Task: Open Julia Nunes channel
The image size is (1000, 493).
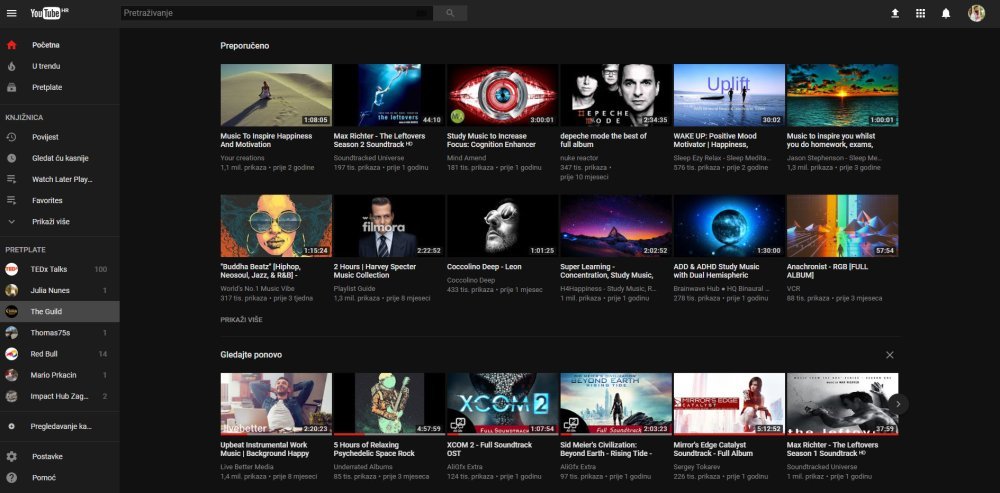Action: tap(60, 290)
